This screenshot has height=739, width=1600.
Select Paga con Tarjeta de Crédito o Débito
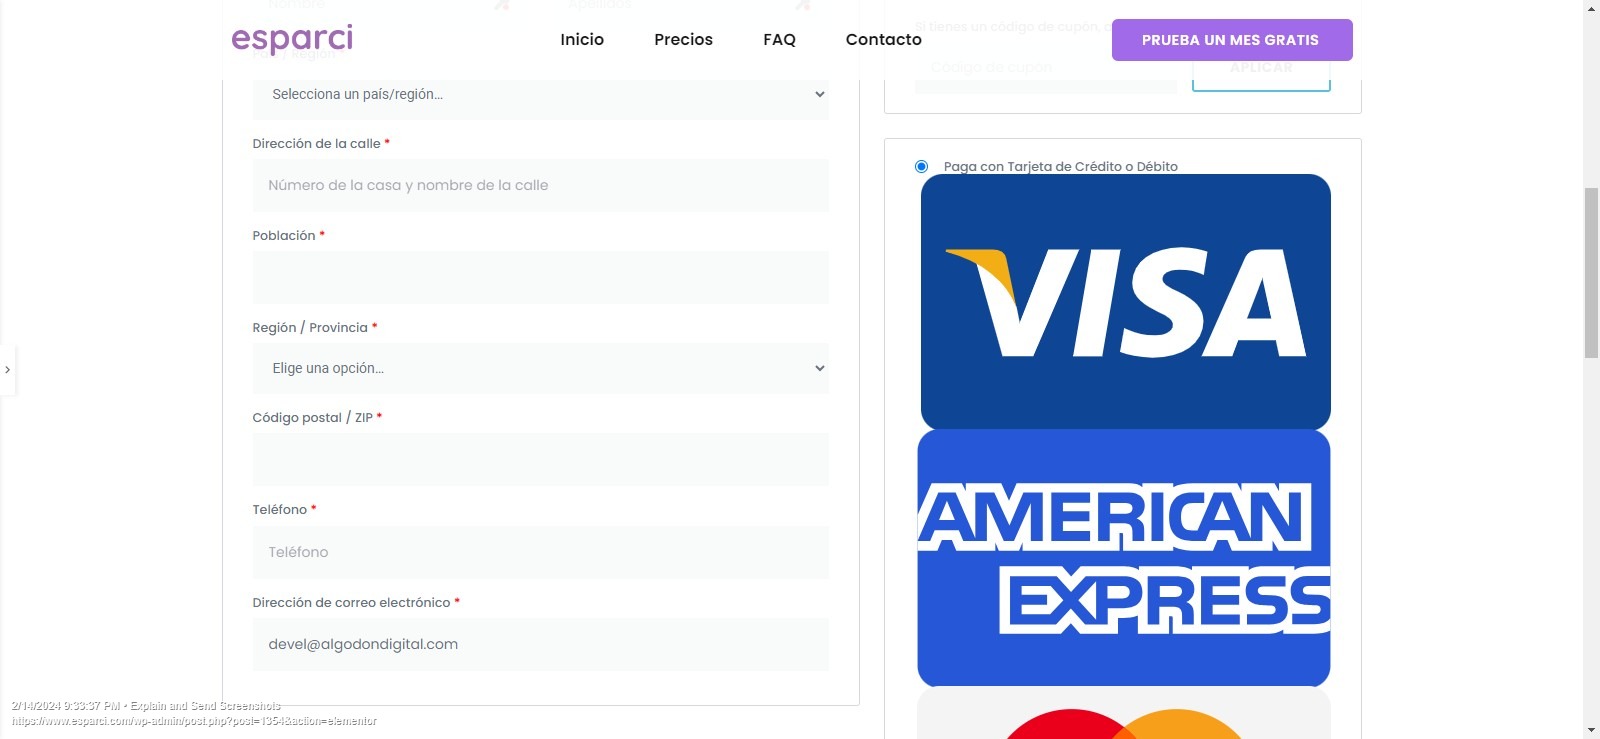(x=921, y=167)
